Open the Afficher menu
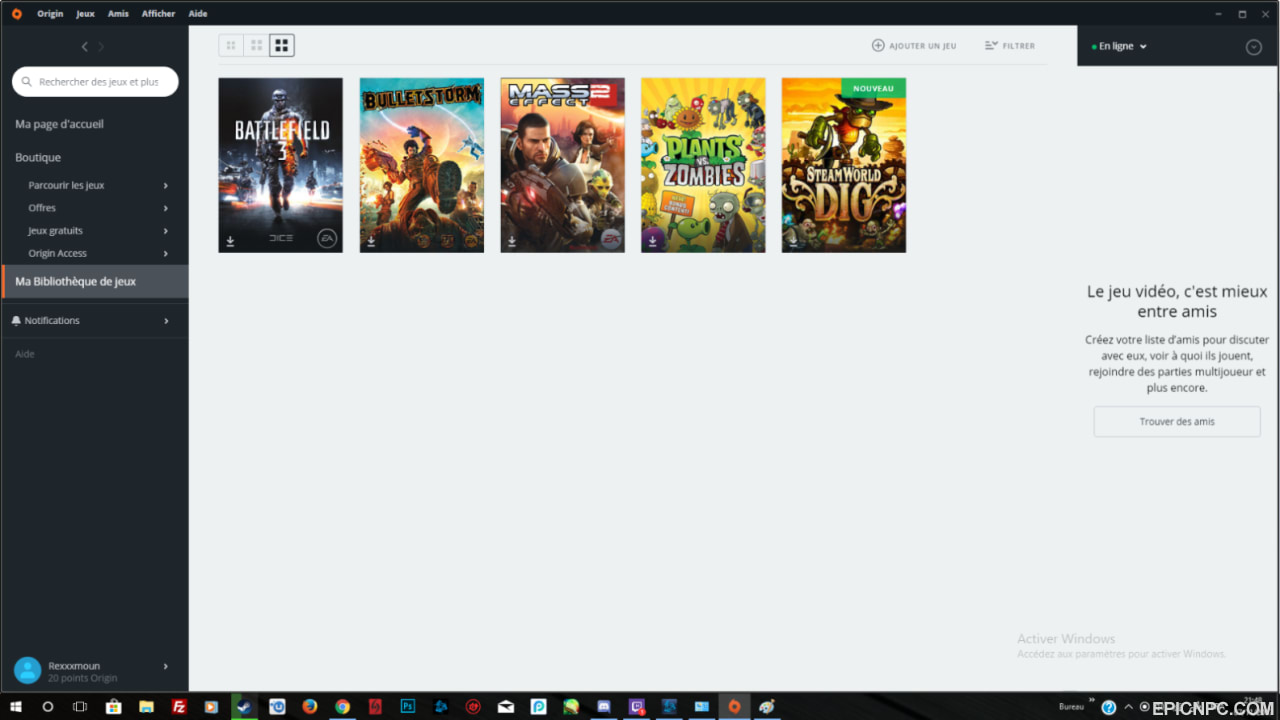 click(158, 14)
